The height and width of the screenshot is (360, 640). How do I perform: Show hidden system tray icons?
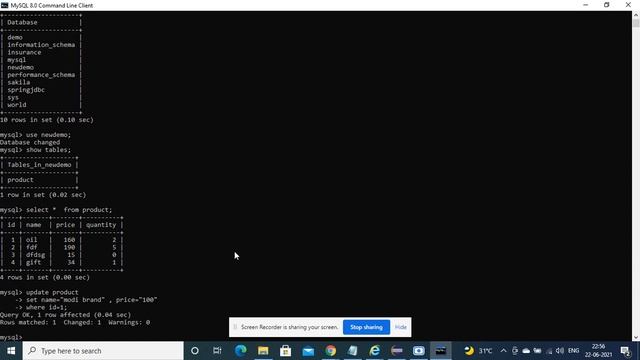click(503, 351)
